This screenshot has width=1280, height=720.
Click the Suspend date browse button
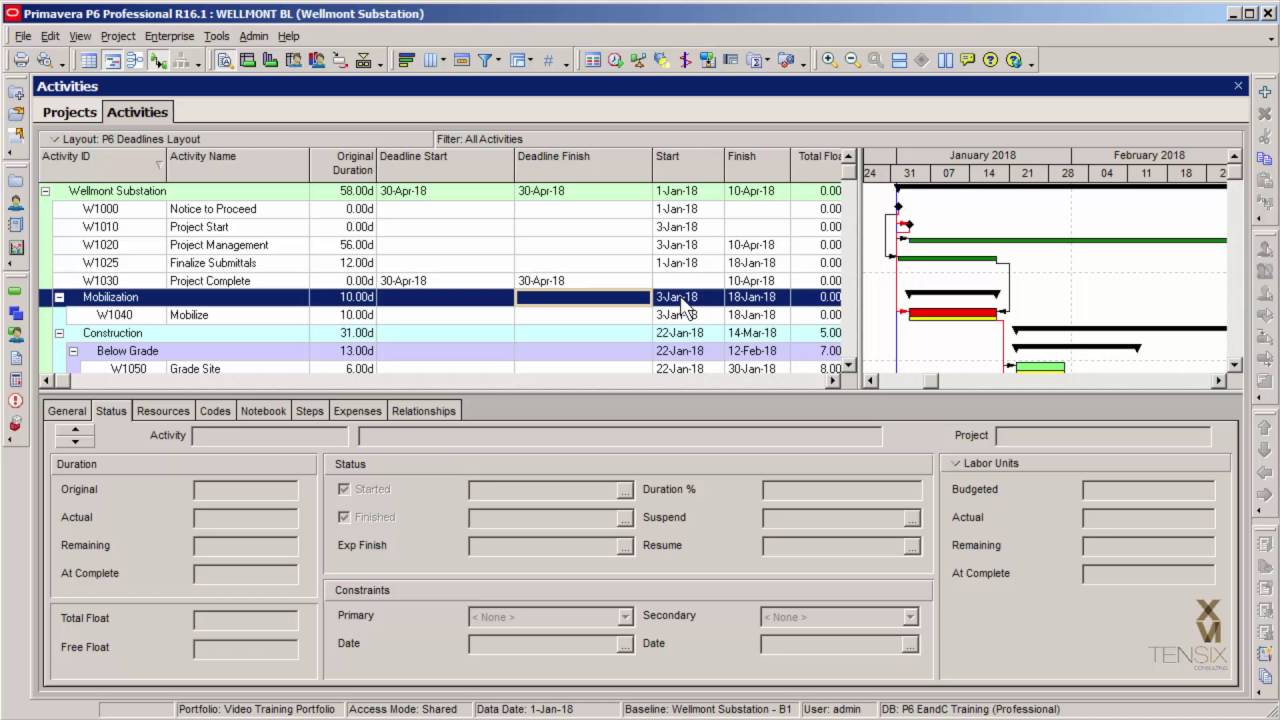(x=911, y=518)
